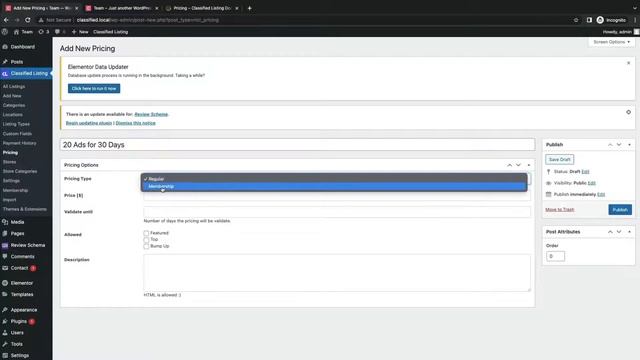The height and width of the screenshot is (360, 640).
Task: Click the Publish button
Action: pyautogui.click(x=620, y=209)
